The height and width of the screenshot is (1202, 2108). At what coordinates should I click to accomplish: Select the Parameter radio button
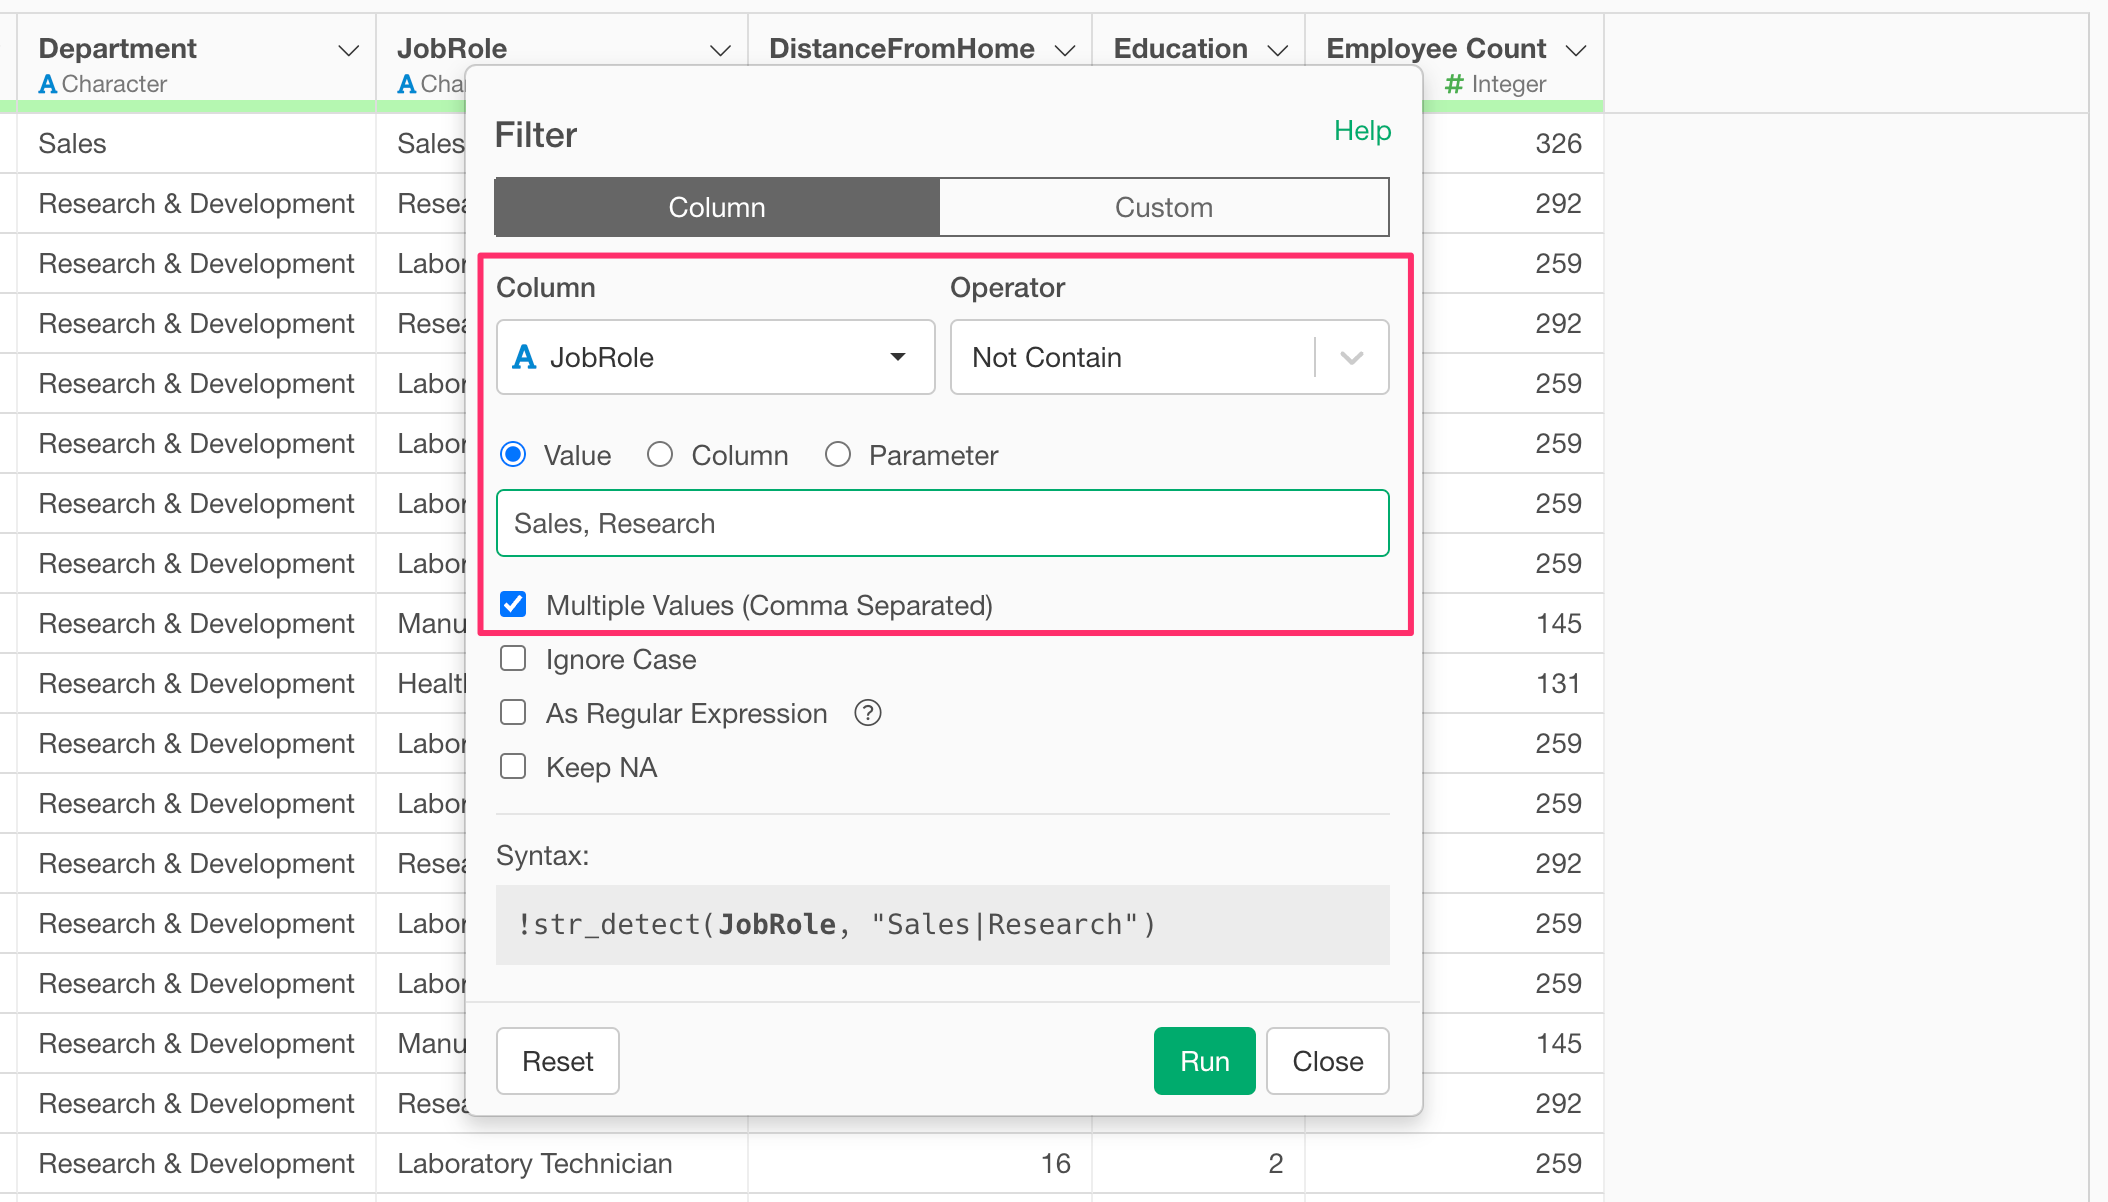tap(838, 455)
